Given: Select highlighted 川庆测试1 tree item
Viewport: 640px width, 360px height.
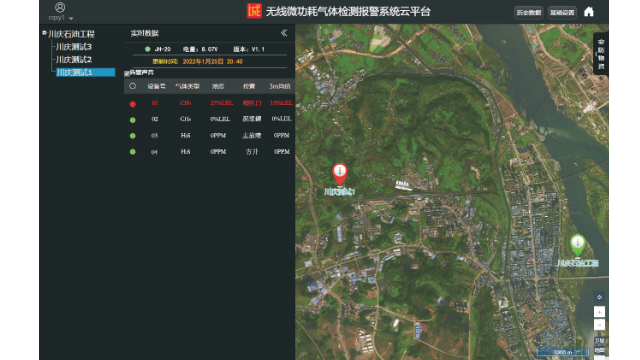Looking at the screenshot, I should pyautogui.click(x=85, y=72).
